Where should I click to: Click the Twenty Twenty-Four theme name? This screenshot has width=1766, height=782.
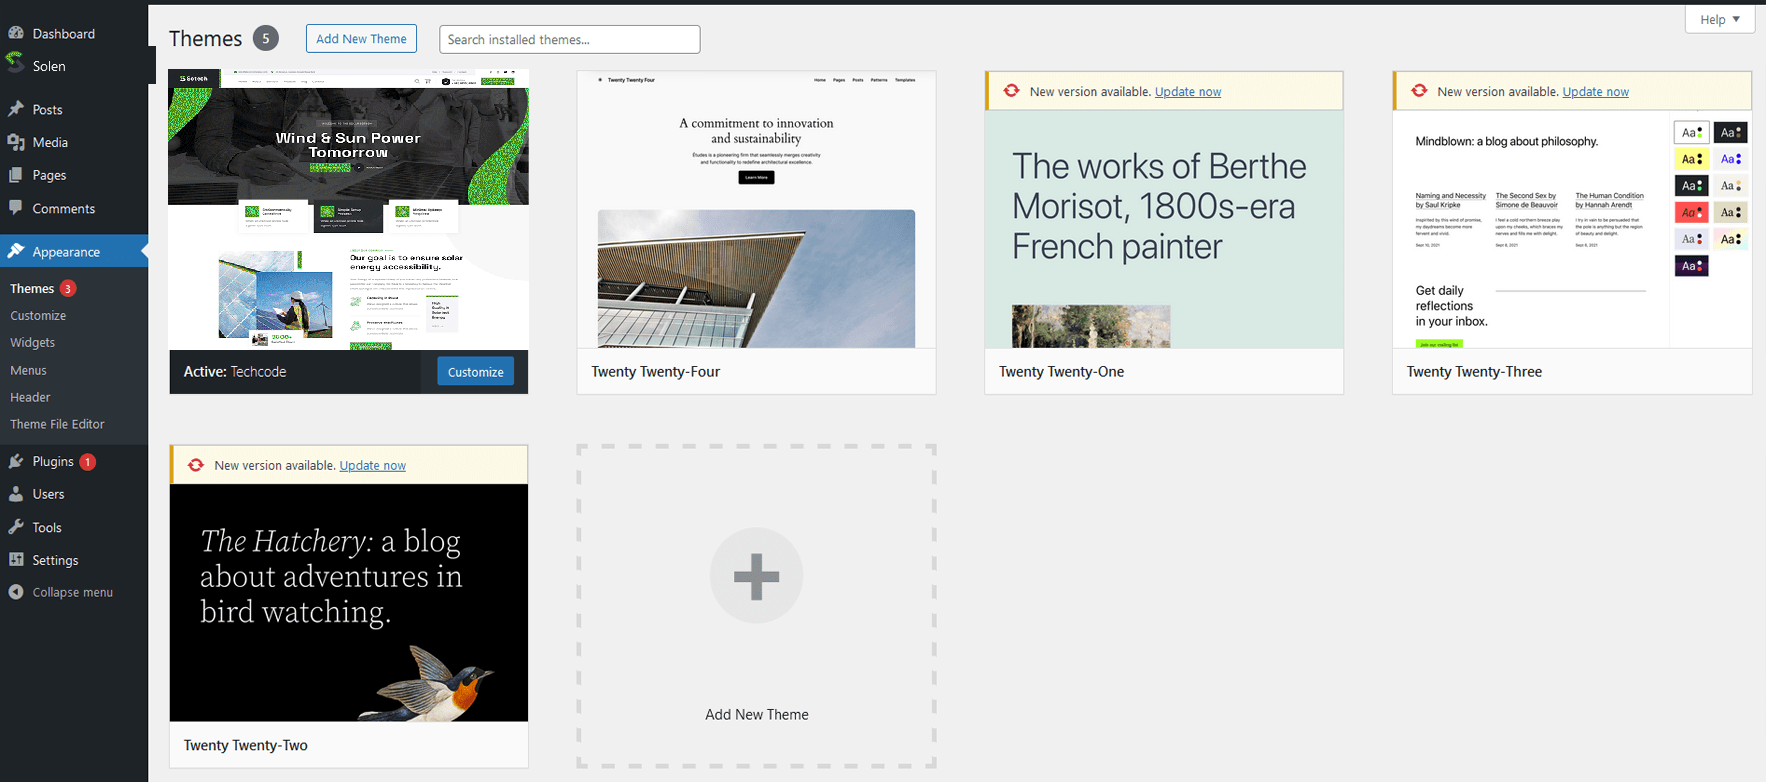tap(655, 371)
